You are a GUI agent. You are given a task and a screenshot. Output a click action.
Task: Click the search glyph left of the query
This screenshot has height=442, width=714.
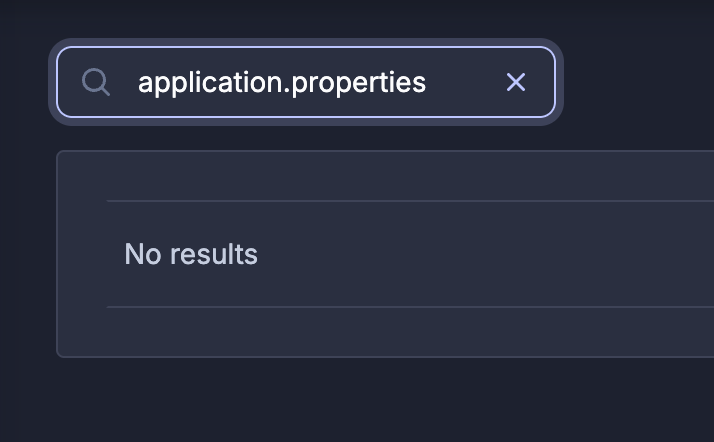[x=96, y=82]
